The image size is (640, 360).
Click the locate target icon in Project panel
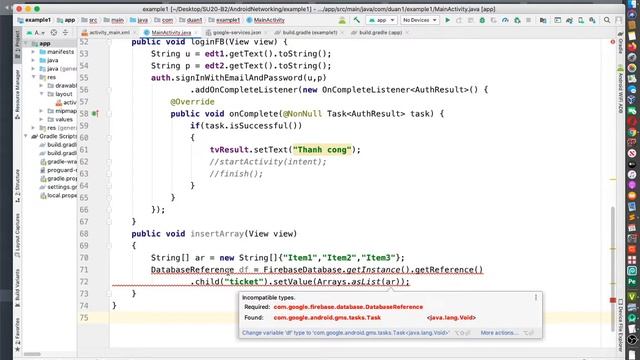[x=53, y=32]
